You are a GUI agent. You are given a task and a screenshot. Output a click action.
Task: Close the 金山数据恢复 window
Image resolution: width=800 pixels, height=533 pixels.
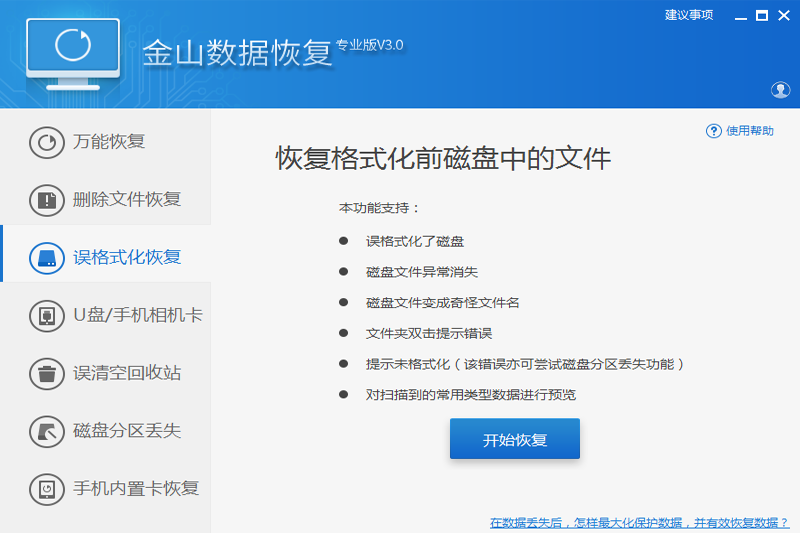(784, 16)
